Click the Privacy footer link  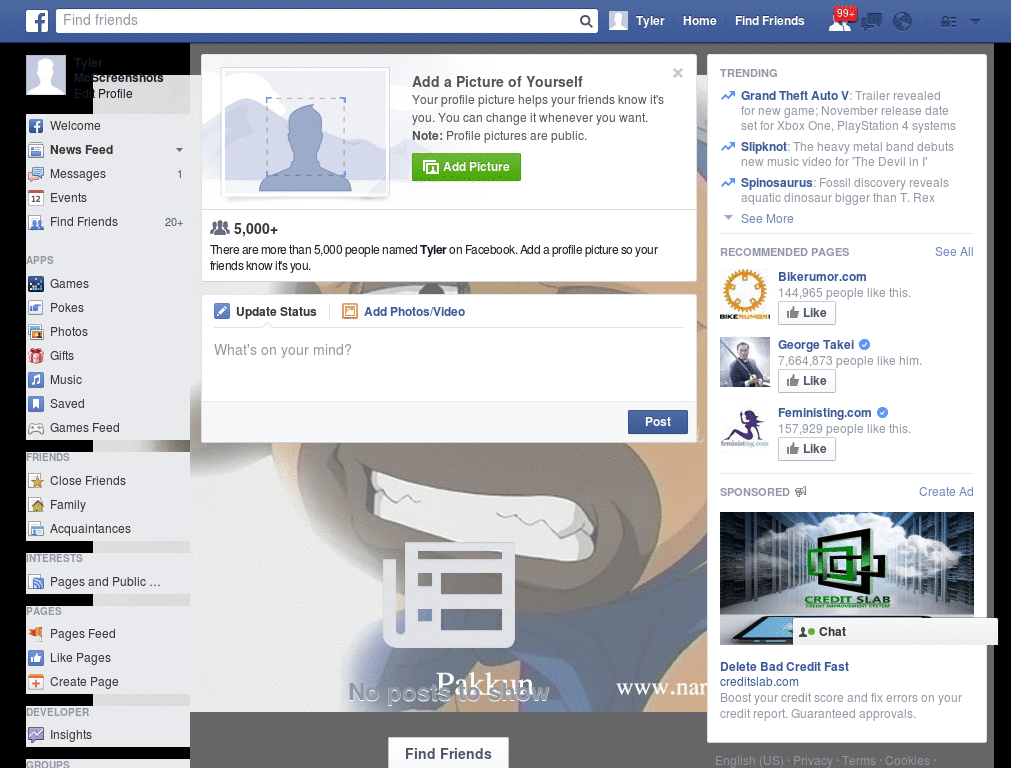tap(812, 761)
